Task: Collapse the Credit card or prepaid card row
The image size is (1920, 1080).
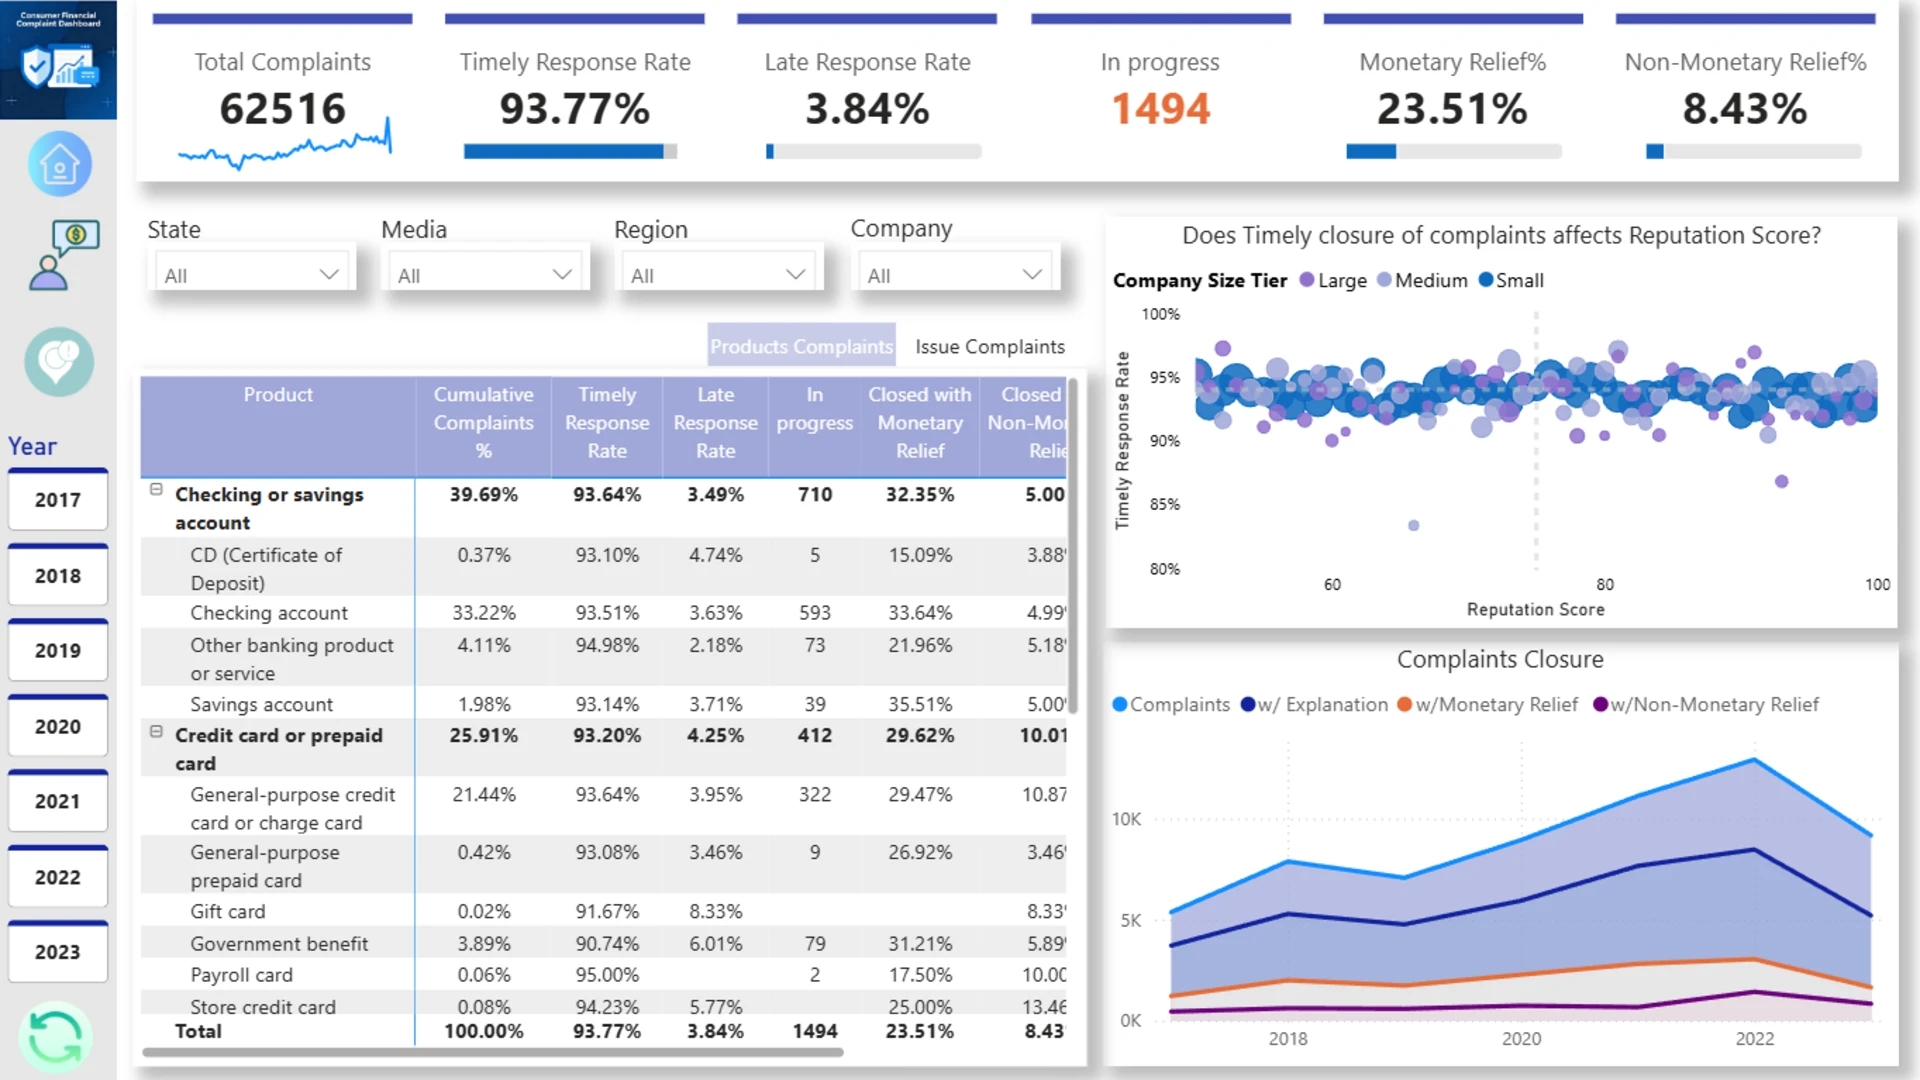Action: click(156, 732)
